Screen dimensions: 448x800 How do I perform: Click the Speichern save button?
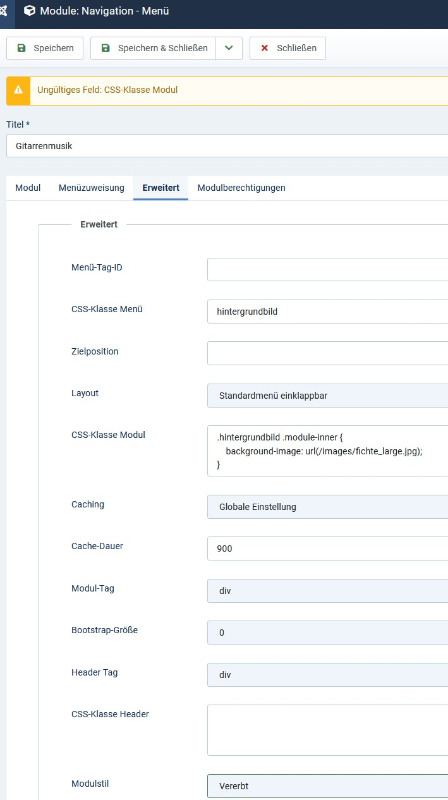click(45, 48)
